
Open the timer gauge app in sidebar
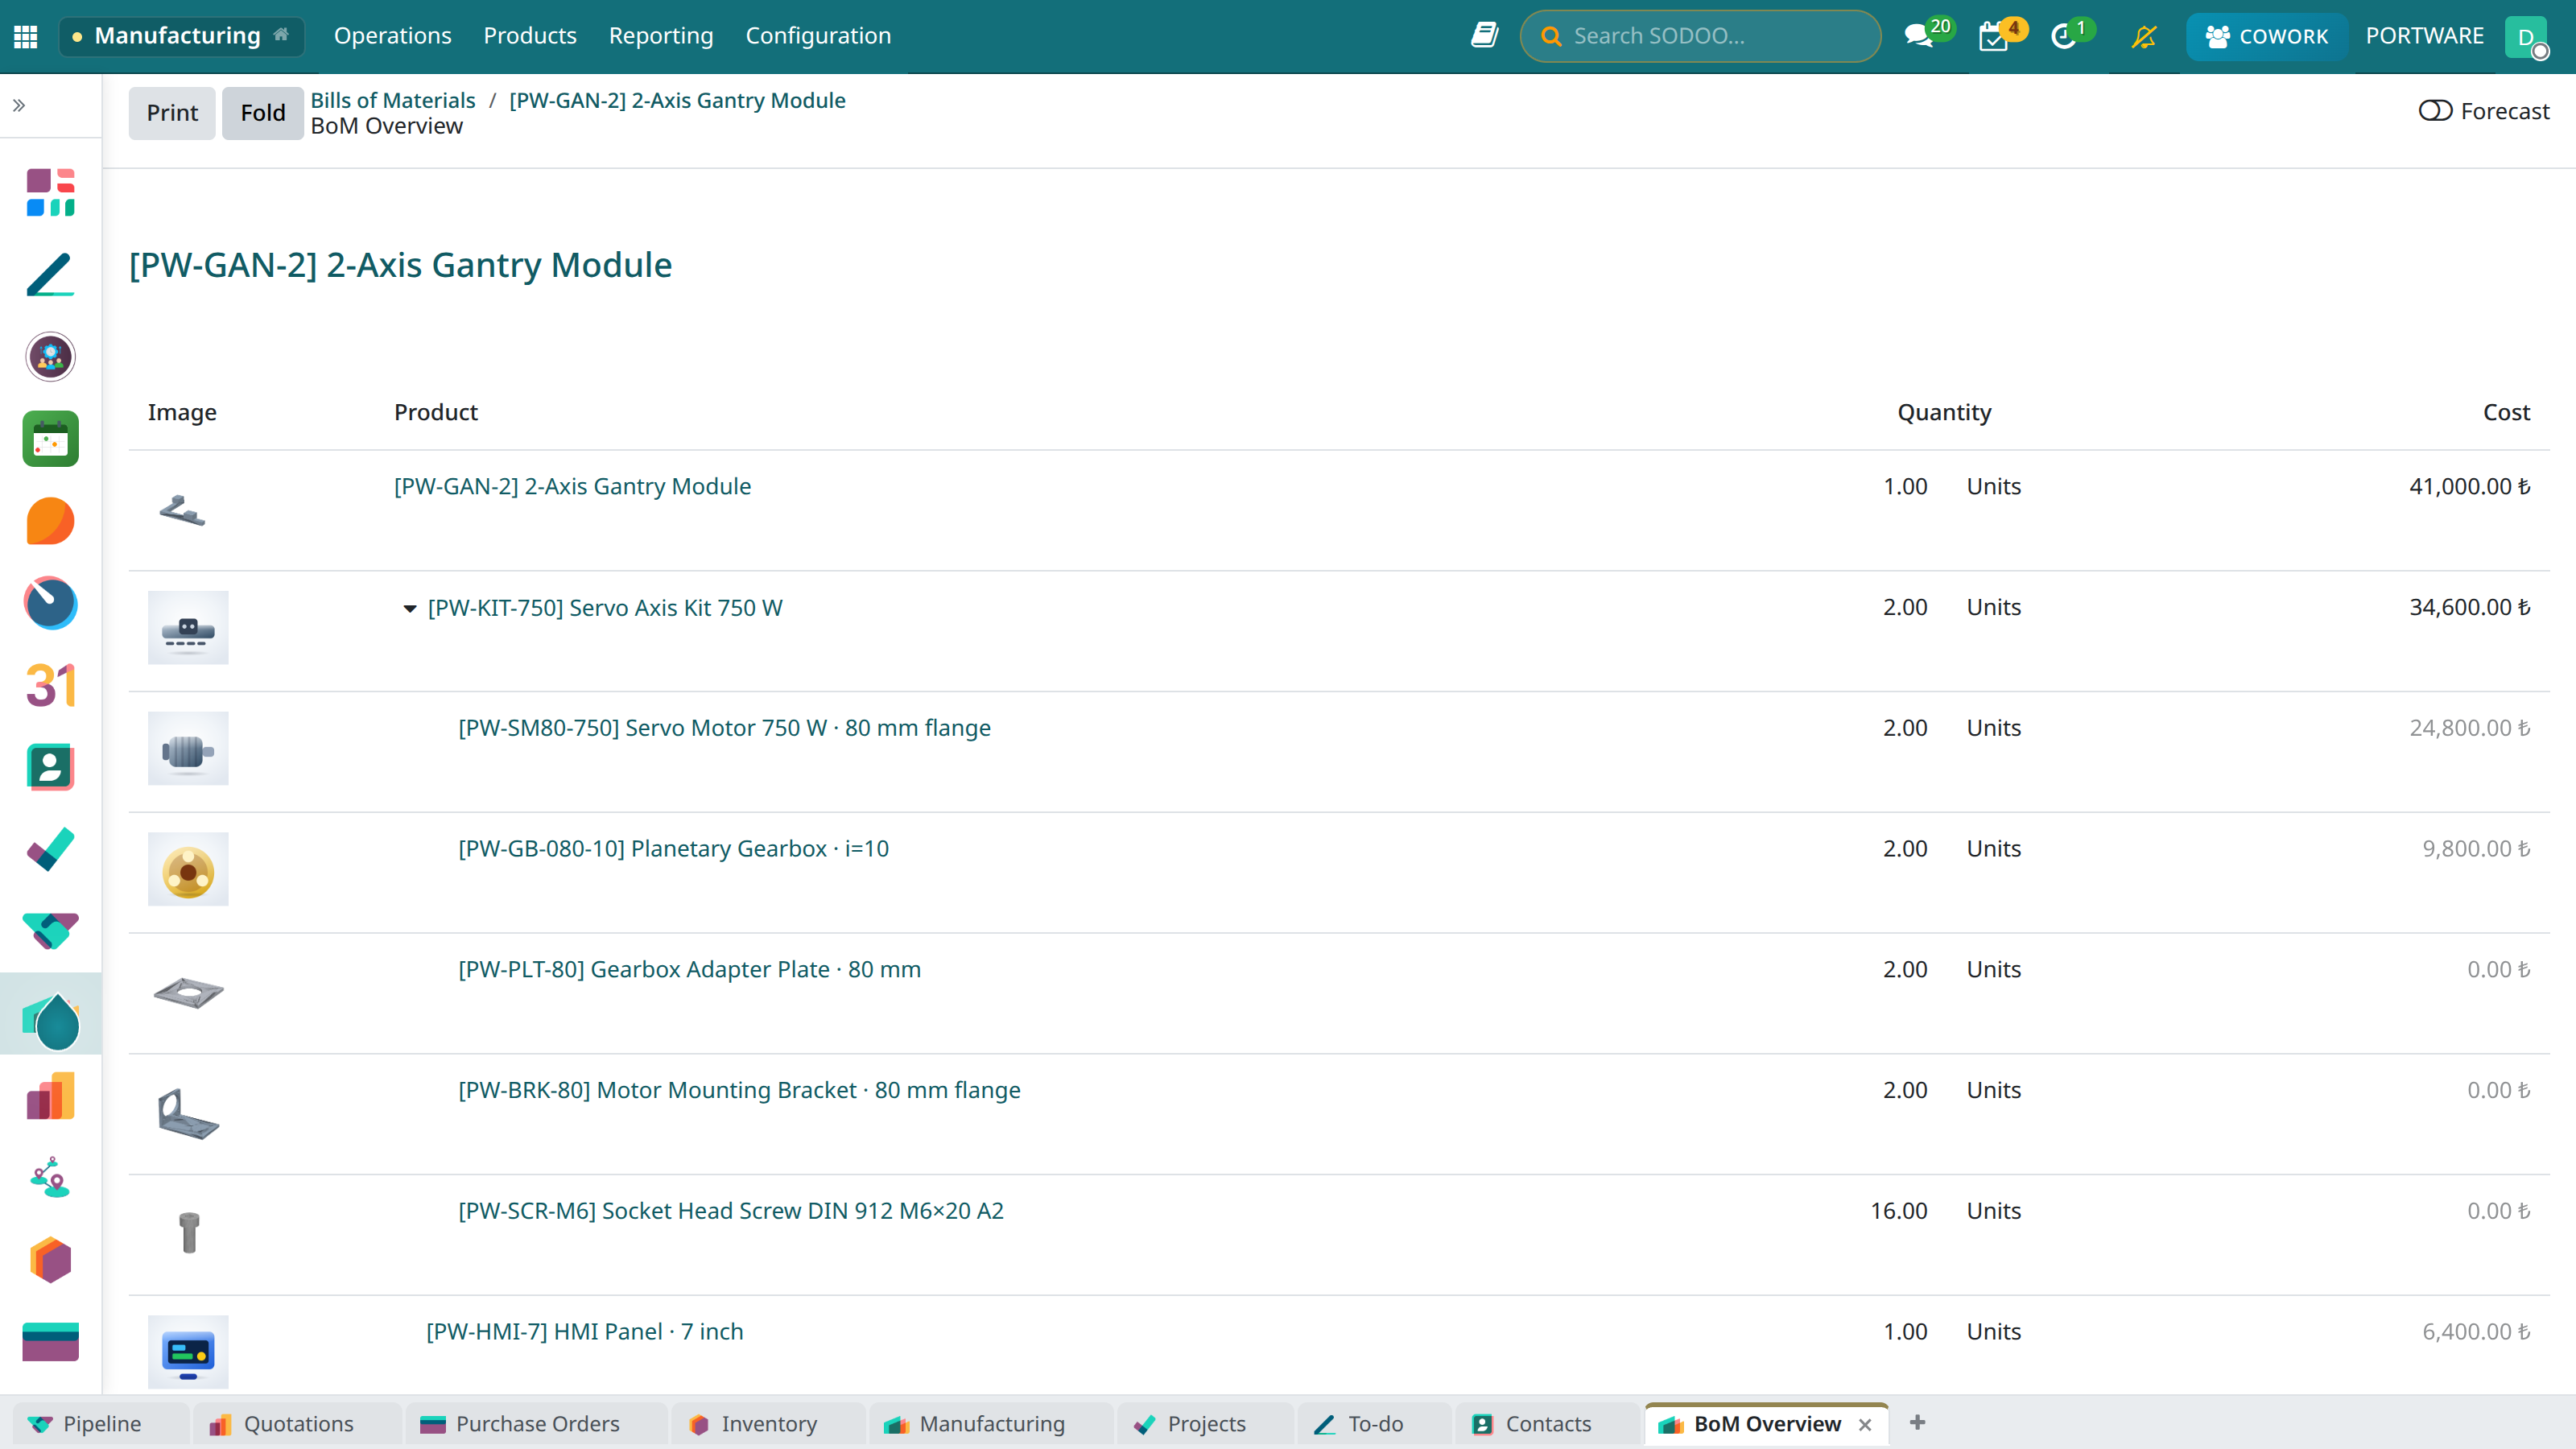50,603
